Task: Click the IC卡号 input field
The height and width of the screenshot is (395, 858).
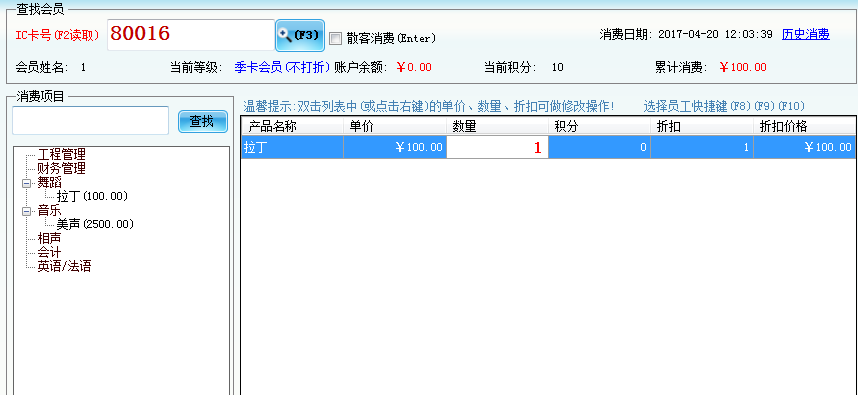Action: [x=191, y=34]
